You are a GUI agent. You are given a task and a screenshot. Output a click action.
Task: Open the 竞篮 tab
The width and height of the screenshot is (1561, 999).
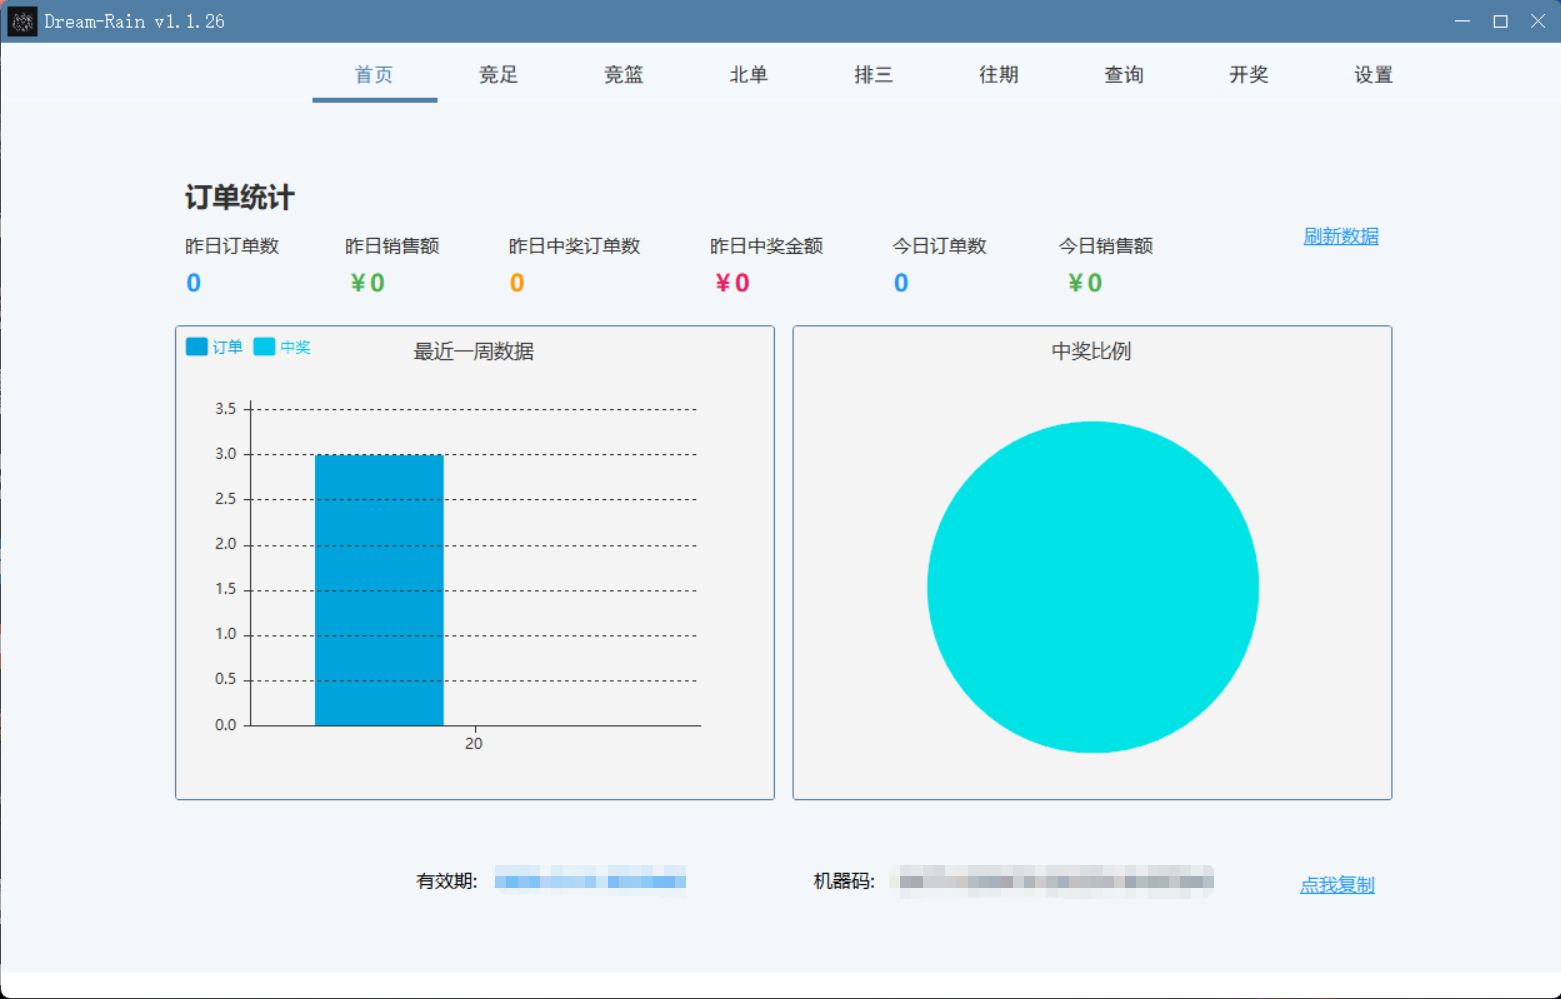pyautogui.click(x=623, y=74)
